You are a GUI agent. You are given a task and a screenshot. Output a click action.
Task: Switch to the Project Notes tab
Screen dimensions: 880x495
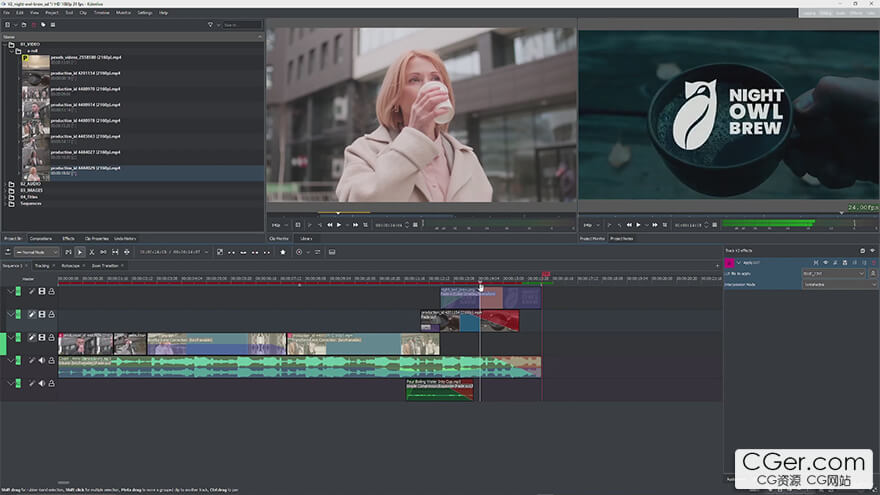click(622, 239)
